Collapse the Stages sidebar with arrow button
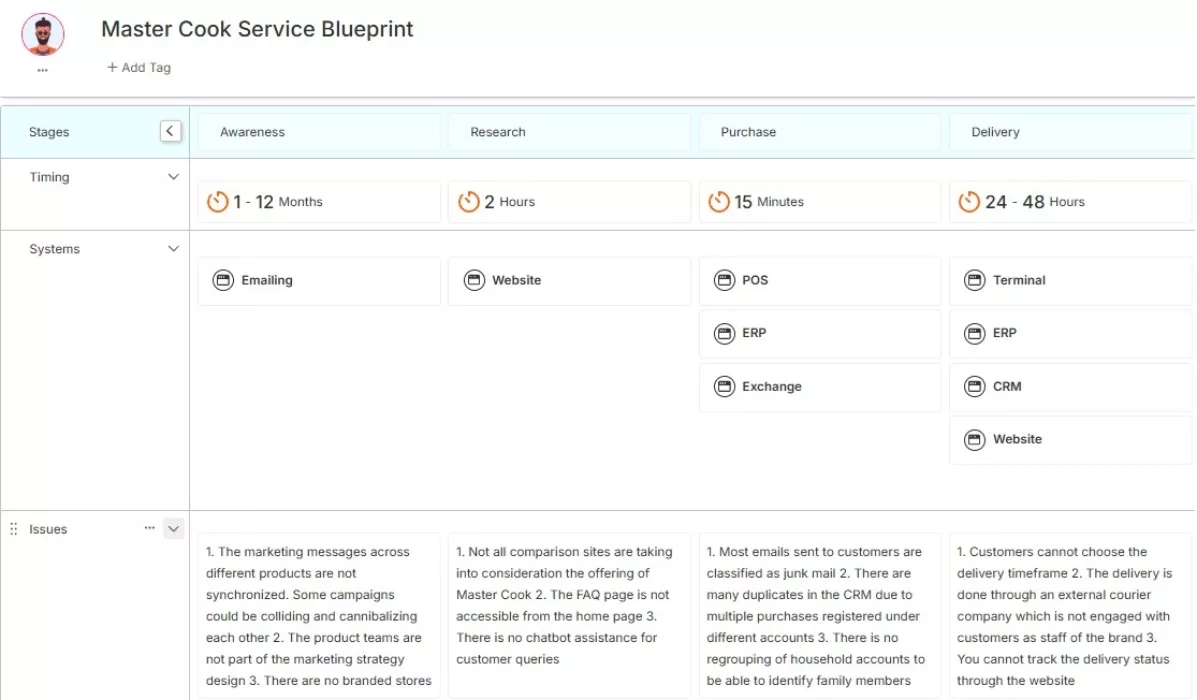1197x700 pixels. tap(170, 130)
